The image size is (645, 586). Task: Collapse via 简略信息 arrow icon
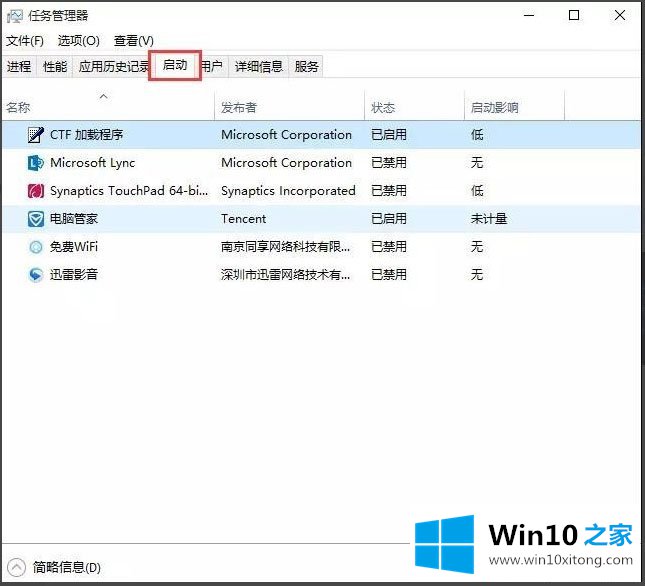coord(16,567)
